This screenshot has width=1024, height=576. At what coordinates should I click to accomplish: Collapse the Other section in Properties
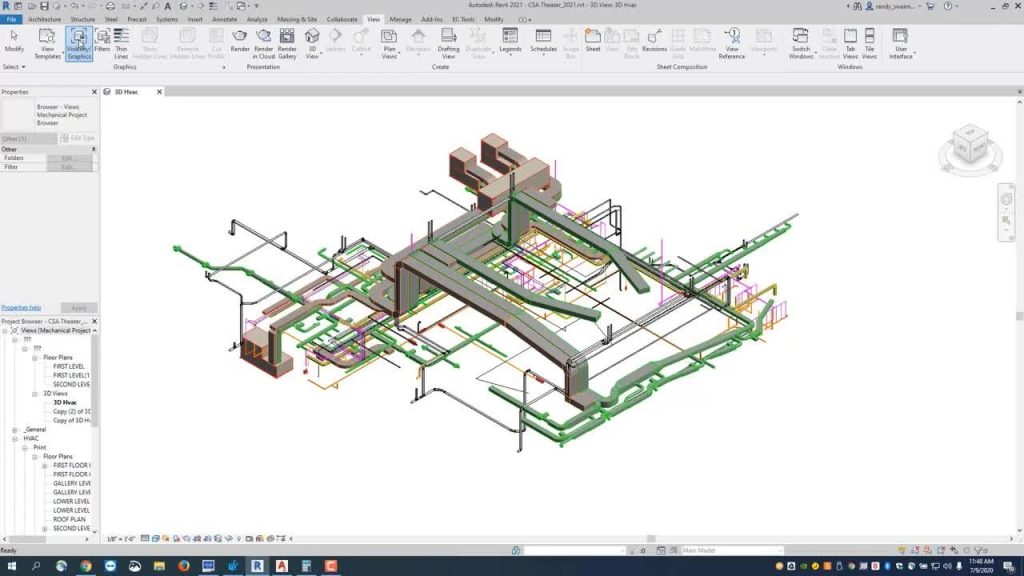[x=93, y=150]
